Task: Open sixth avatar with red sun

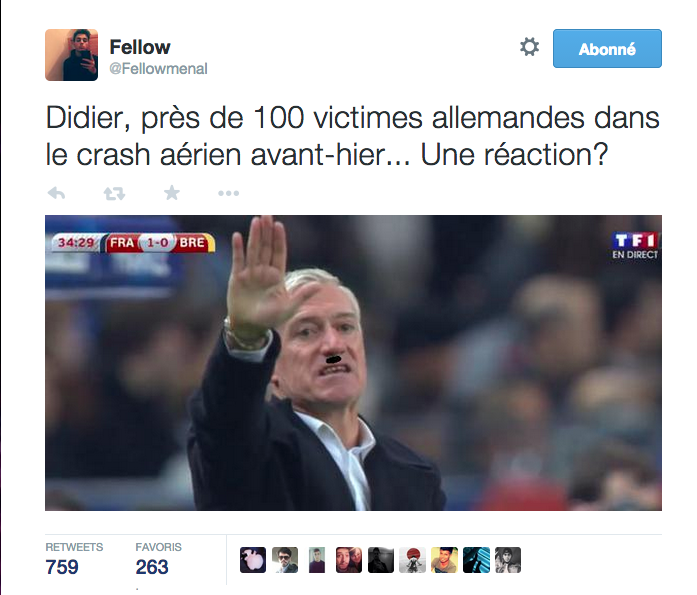Action: click(x=413, y=560)
